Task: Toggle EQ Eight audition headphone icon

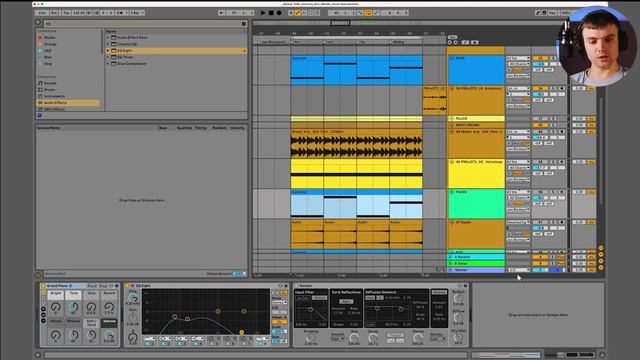Action: [x=276, y=293]
